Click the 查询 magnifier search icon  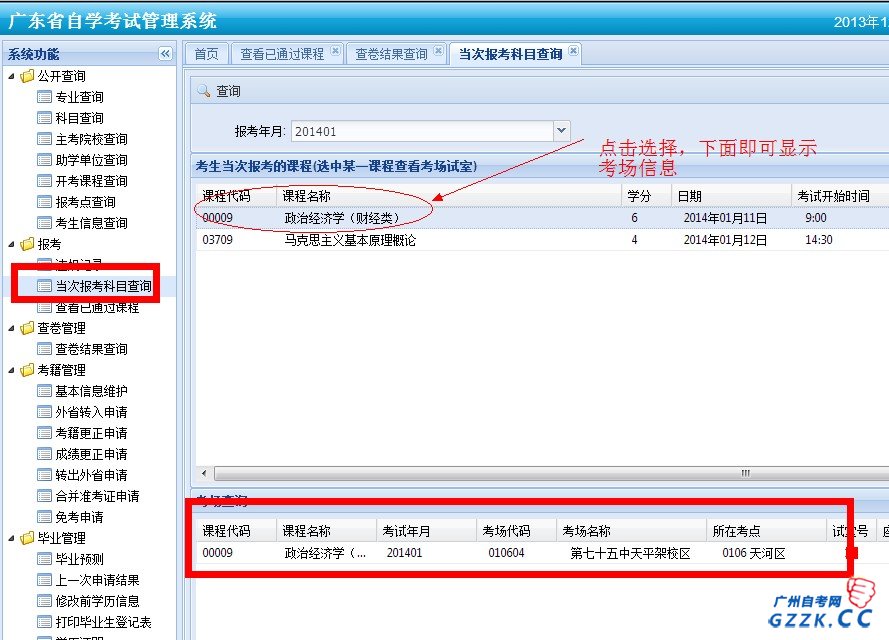pos(203,88)
